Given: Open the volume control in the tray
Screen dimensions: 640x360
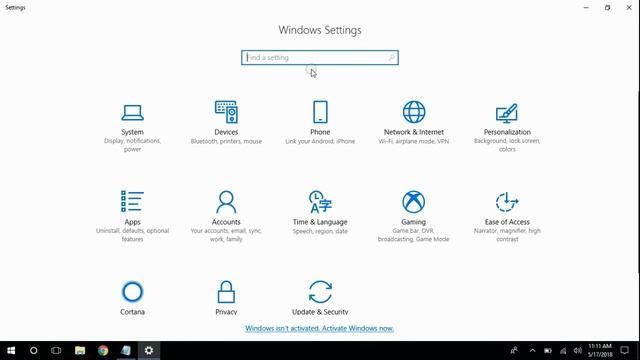Looking at the screenshot, I should 577,351.
